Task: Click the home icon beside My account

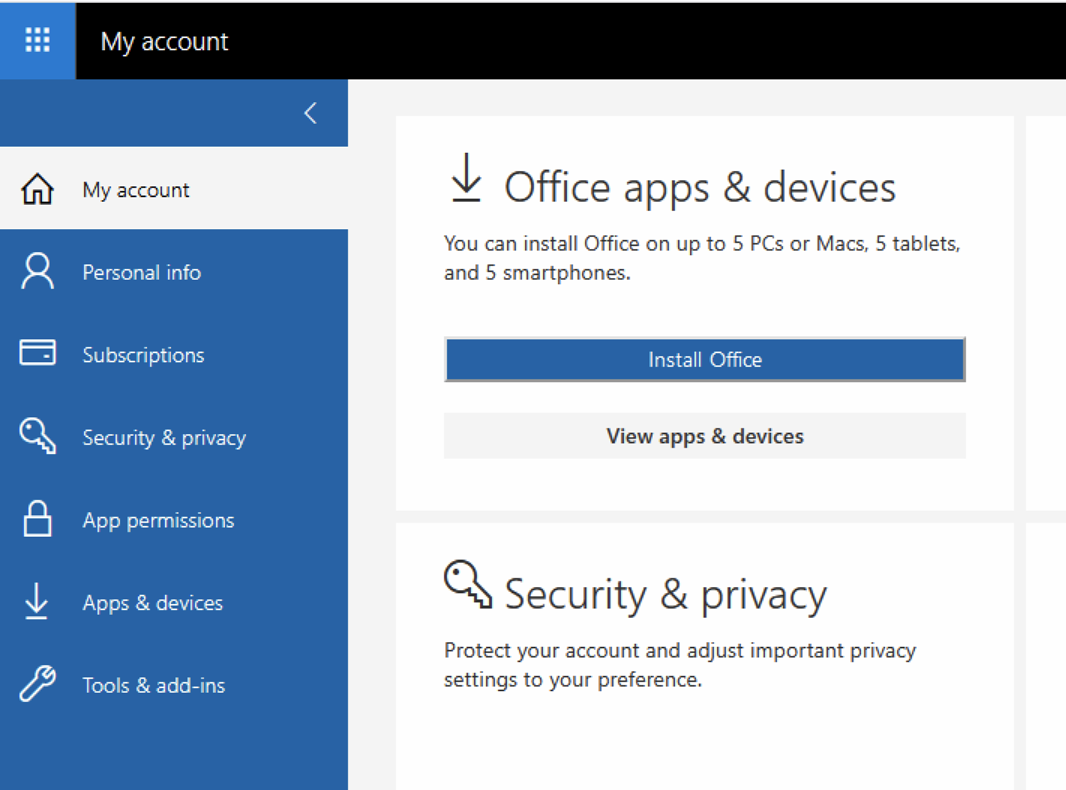Action: tap(37, 189)
